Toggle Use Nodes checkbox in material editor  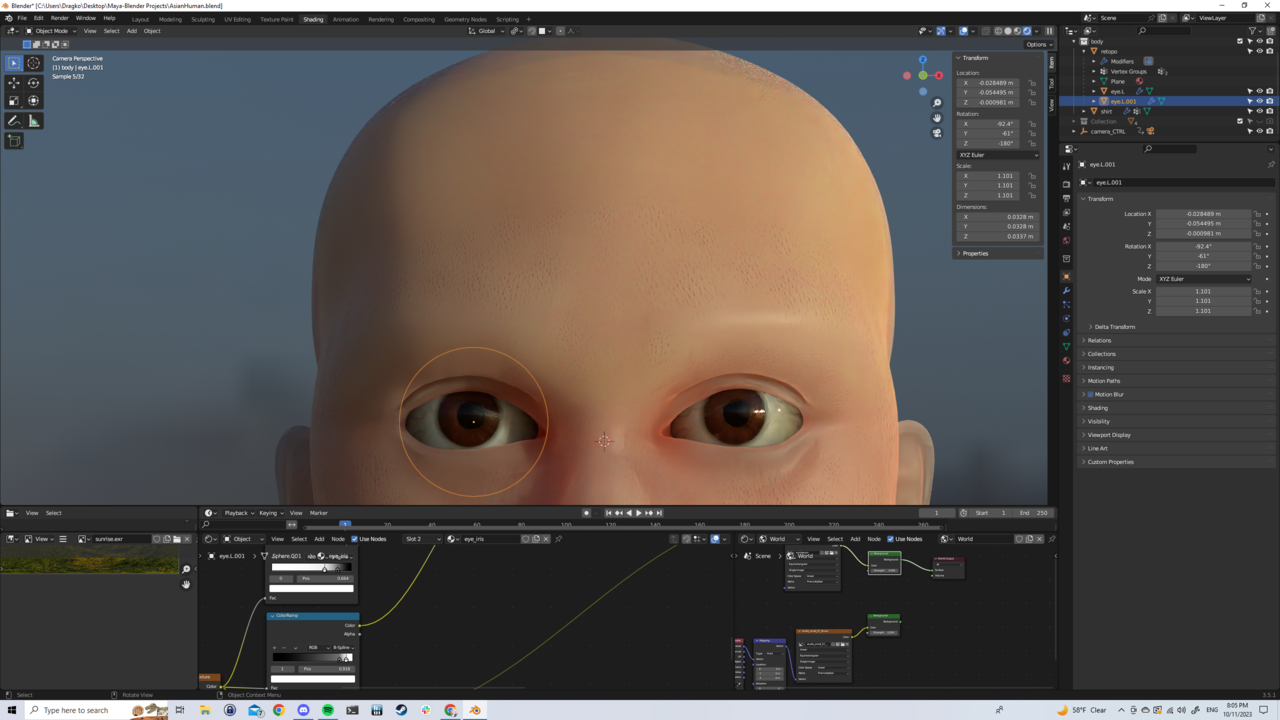pos(354,539)
